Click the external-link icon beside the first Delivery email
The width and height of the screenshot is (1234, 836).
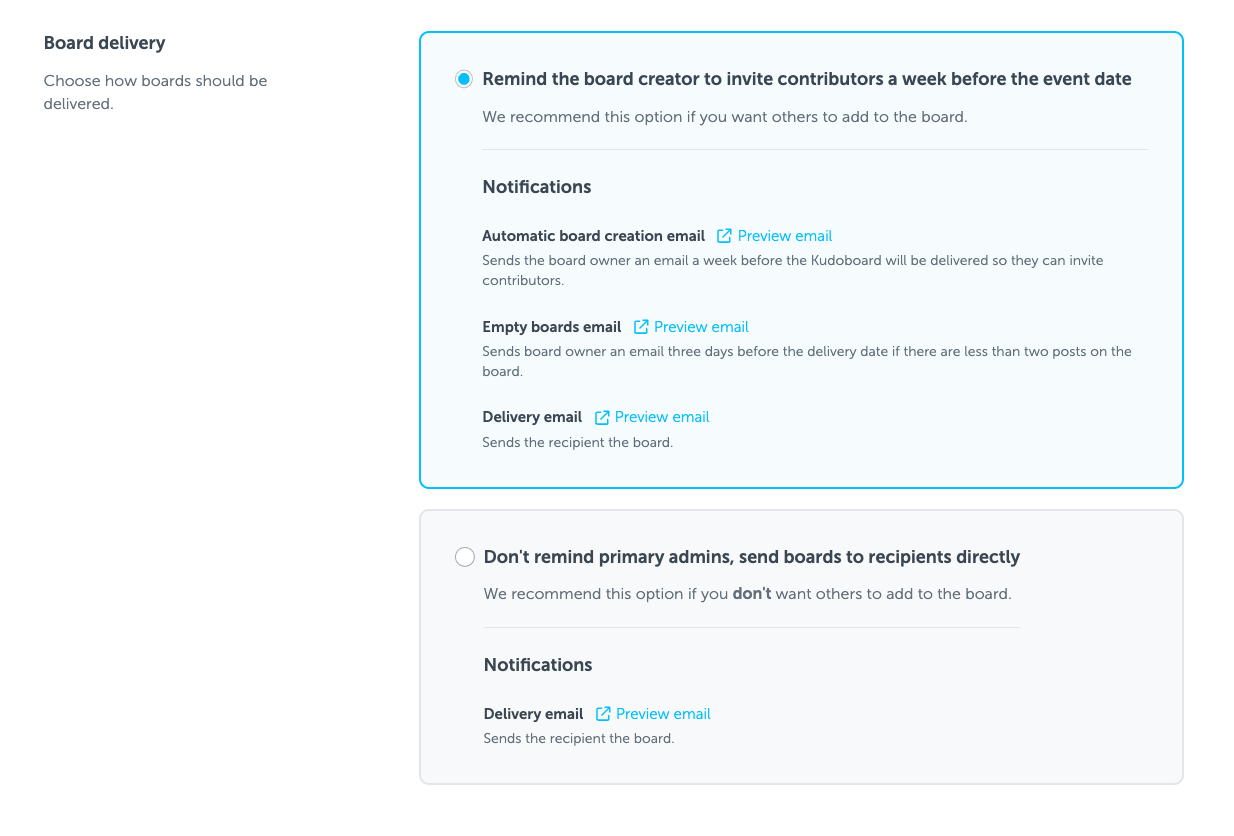pyautogui.click(x=602, y=416)
